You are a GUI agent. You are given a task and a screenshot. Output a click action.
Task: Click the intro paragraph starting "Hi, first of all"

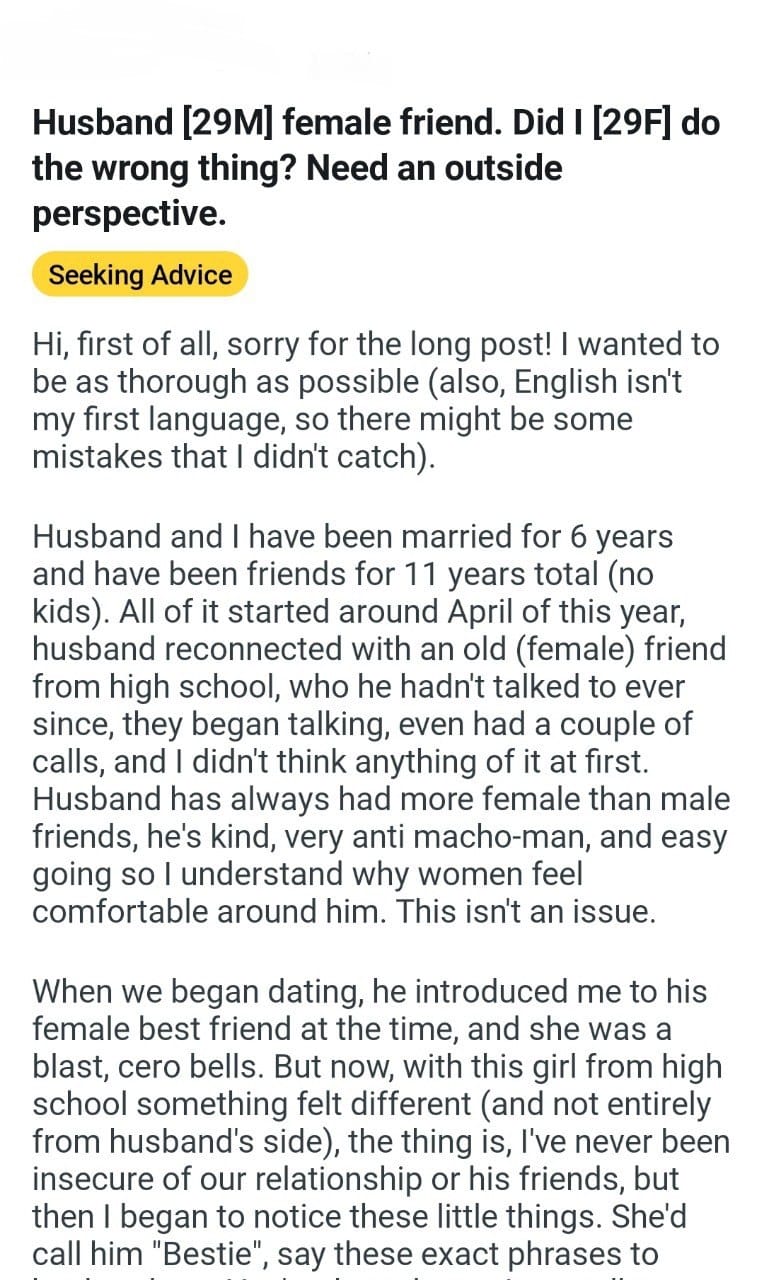(x=375, y=400)
